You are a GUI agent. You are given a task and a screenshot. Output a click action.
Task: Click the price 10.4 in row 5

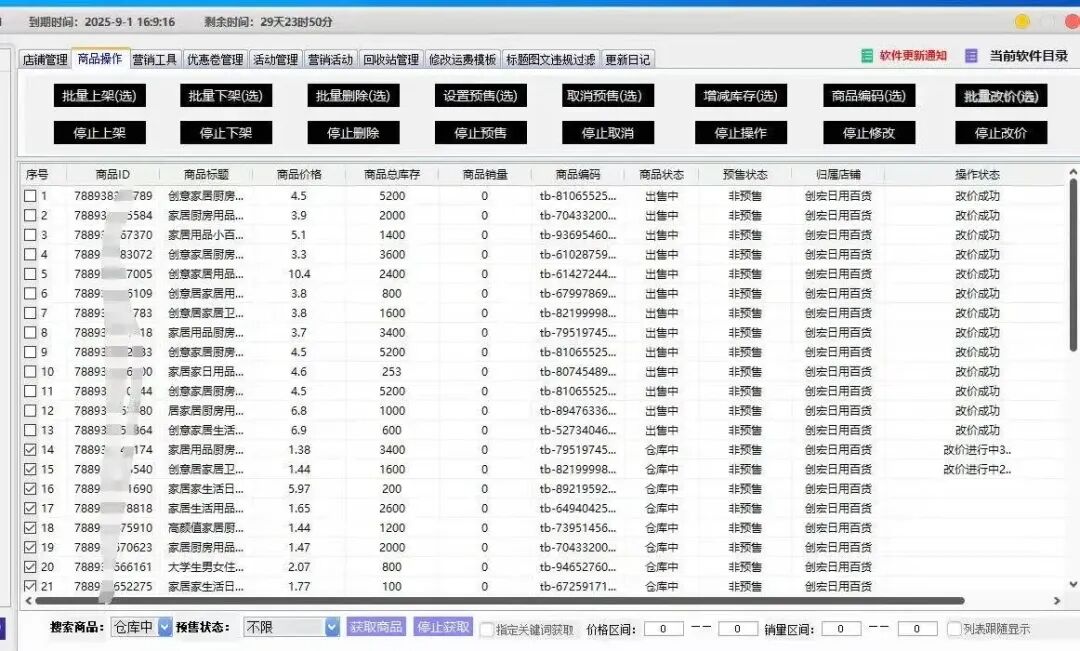click(299, 273)
